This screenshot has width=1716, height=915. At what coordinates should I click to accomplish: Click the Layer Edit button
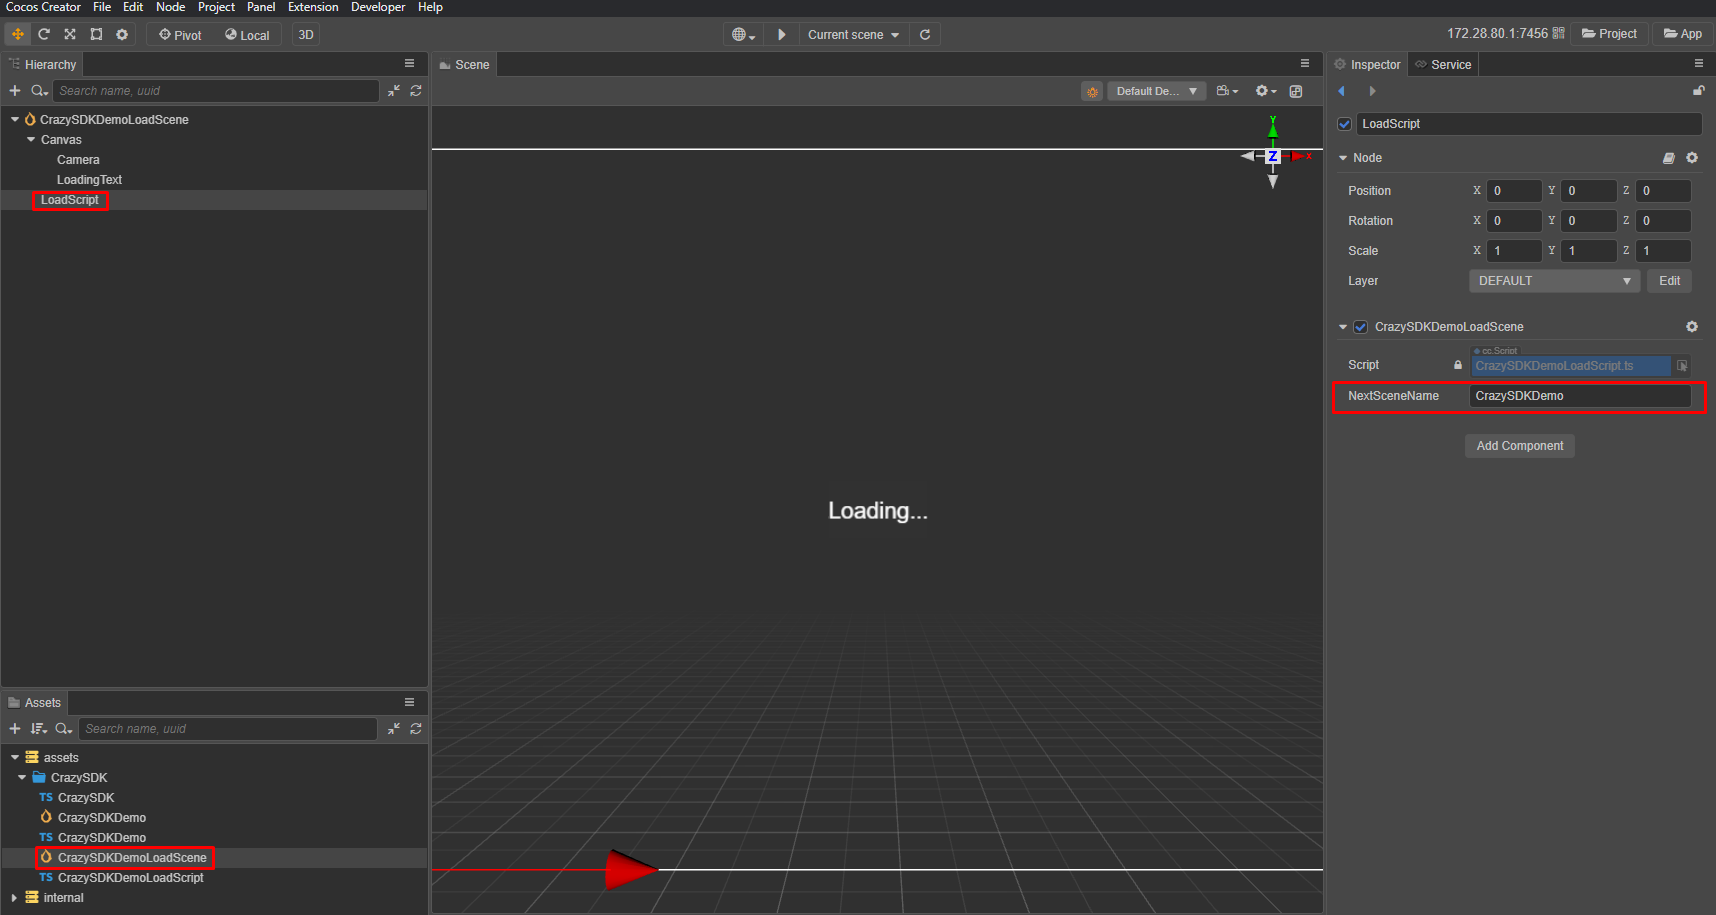pos(1669,281)
